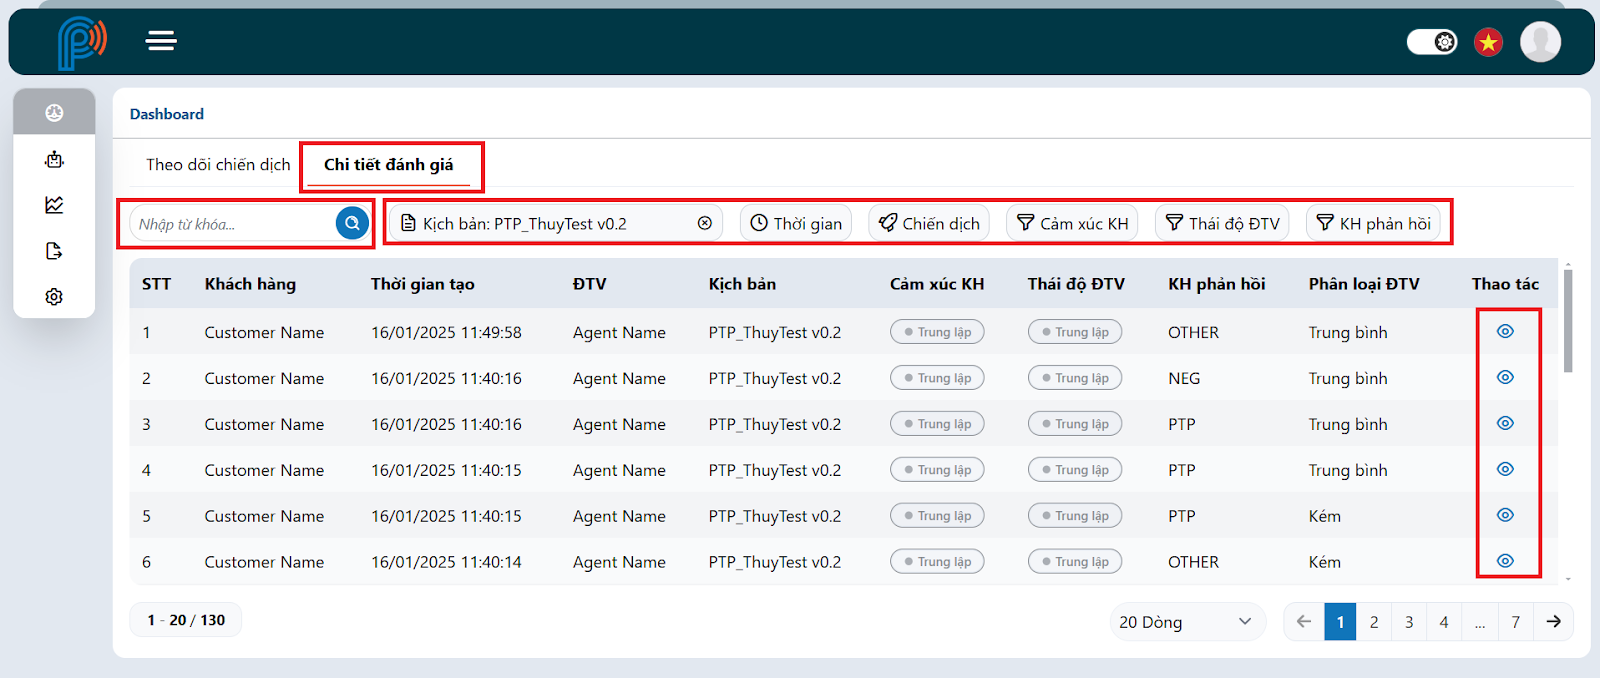Go to page 2
Image resolution: width=1600 pixels, height=678 pixels.
point(1374,622)
